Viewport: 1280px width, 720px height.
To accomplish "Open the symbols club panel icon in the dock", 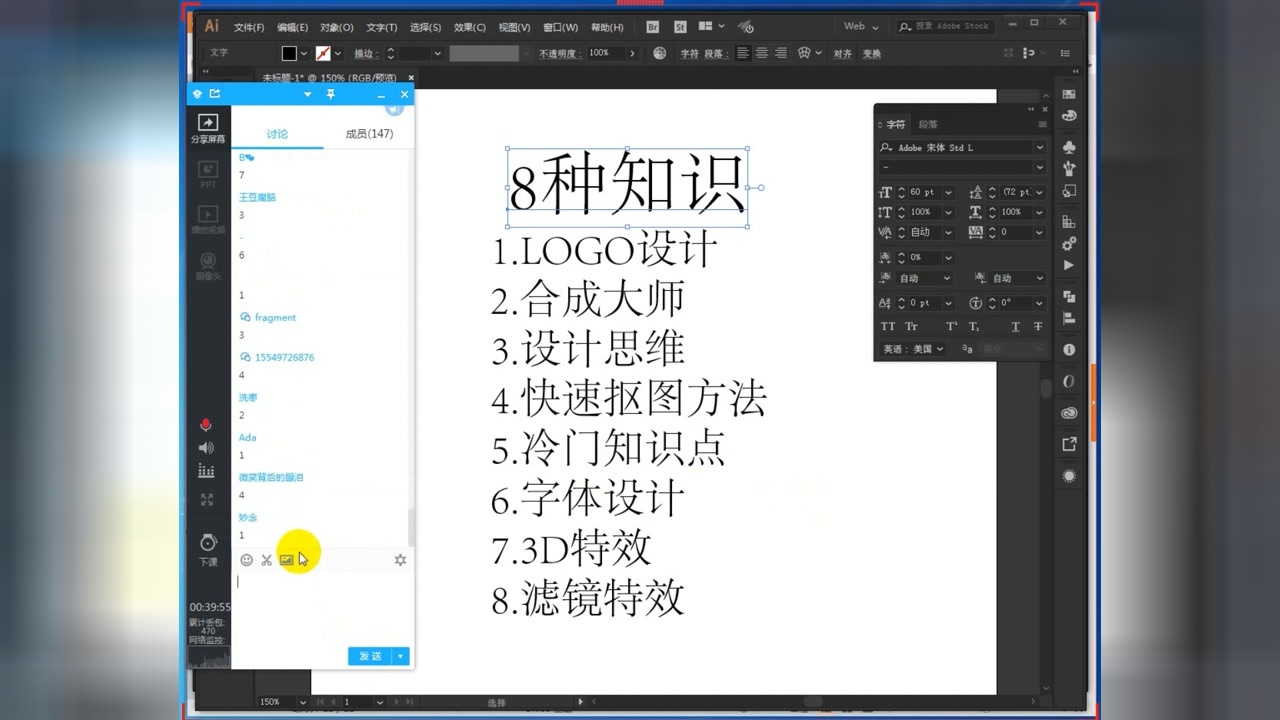I will 1069,148.
